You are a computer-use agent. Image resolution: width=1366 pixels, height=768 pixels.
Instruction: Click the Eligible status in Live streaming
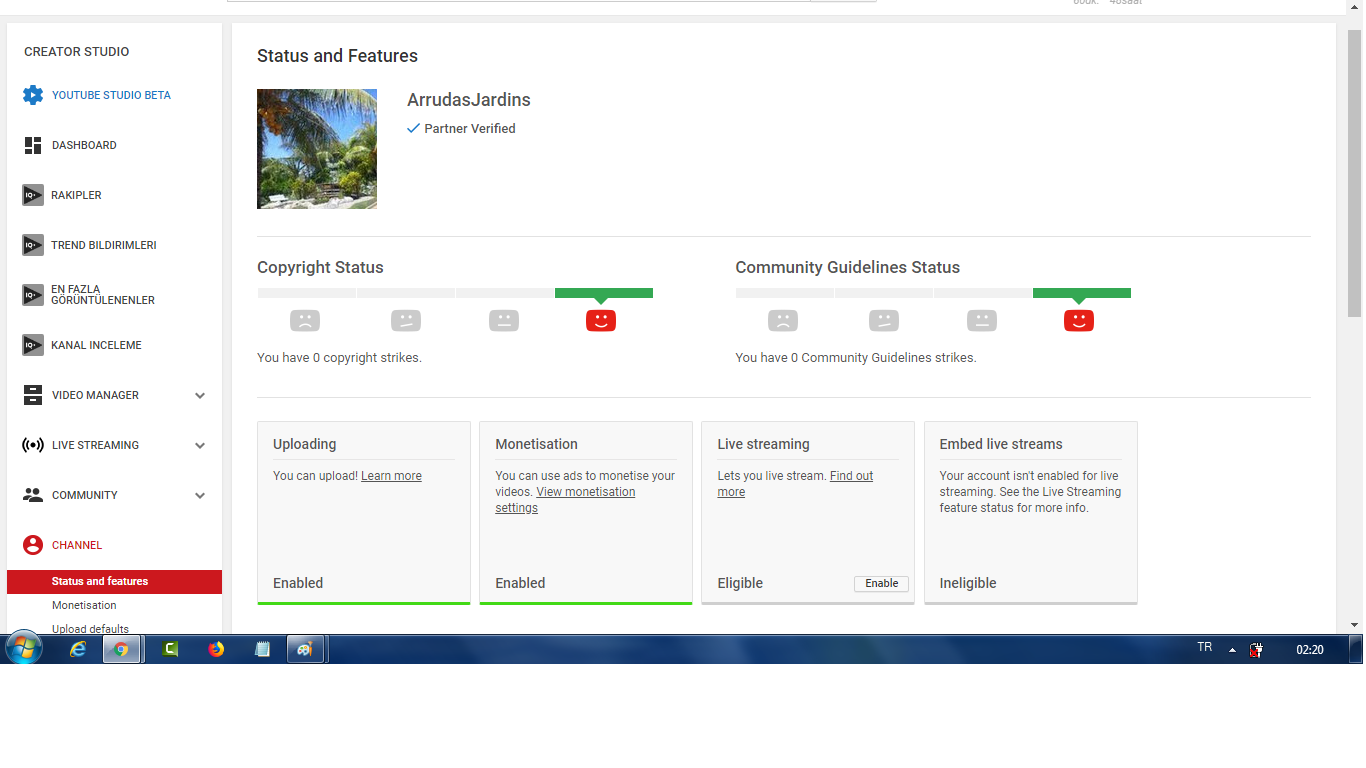click(740, 583)
